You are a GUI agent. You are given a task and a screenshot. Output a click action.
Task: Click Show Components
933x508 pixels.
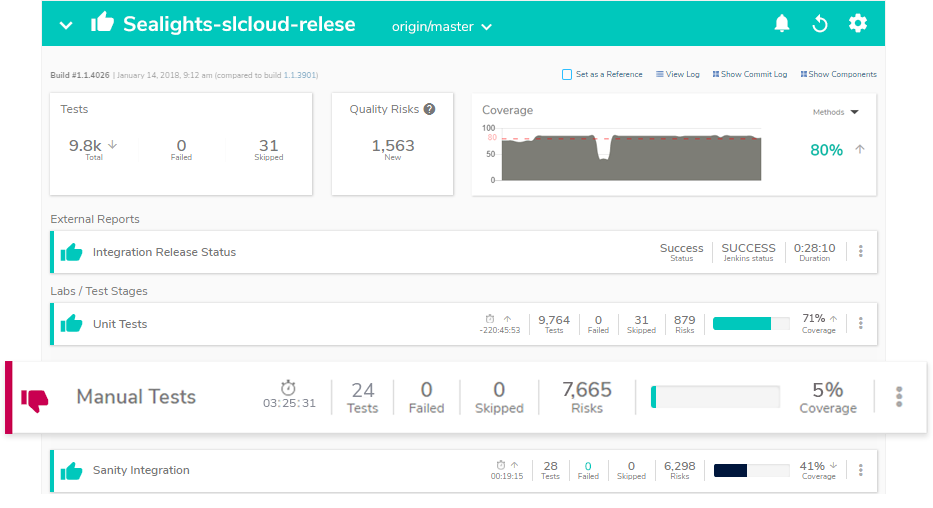pyautogui.click(x=838, y=74)
